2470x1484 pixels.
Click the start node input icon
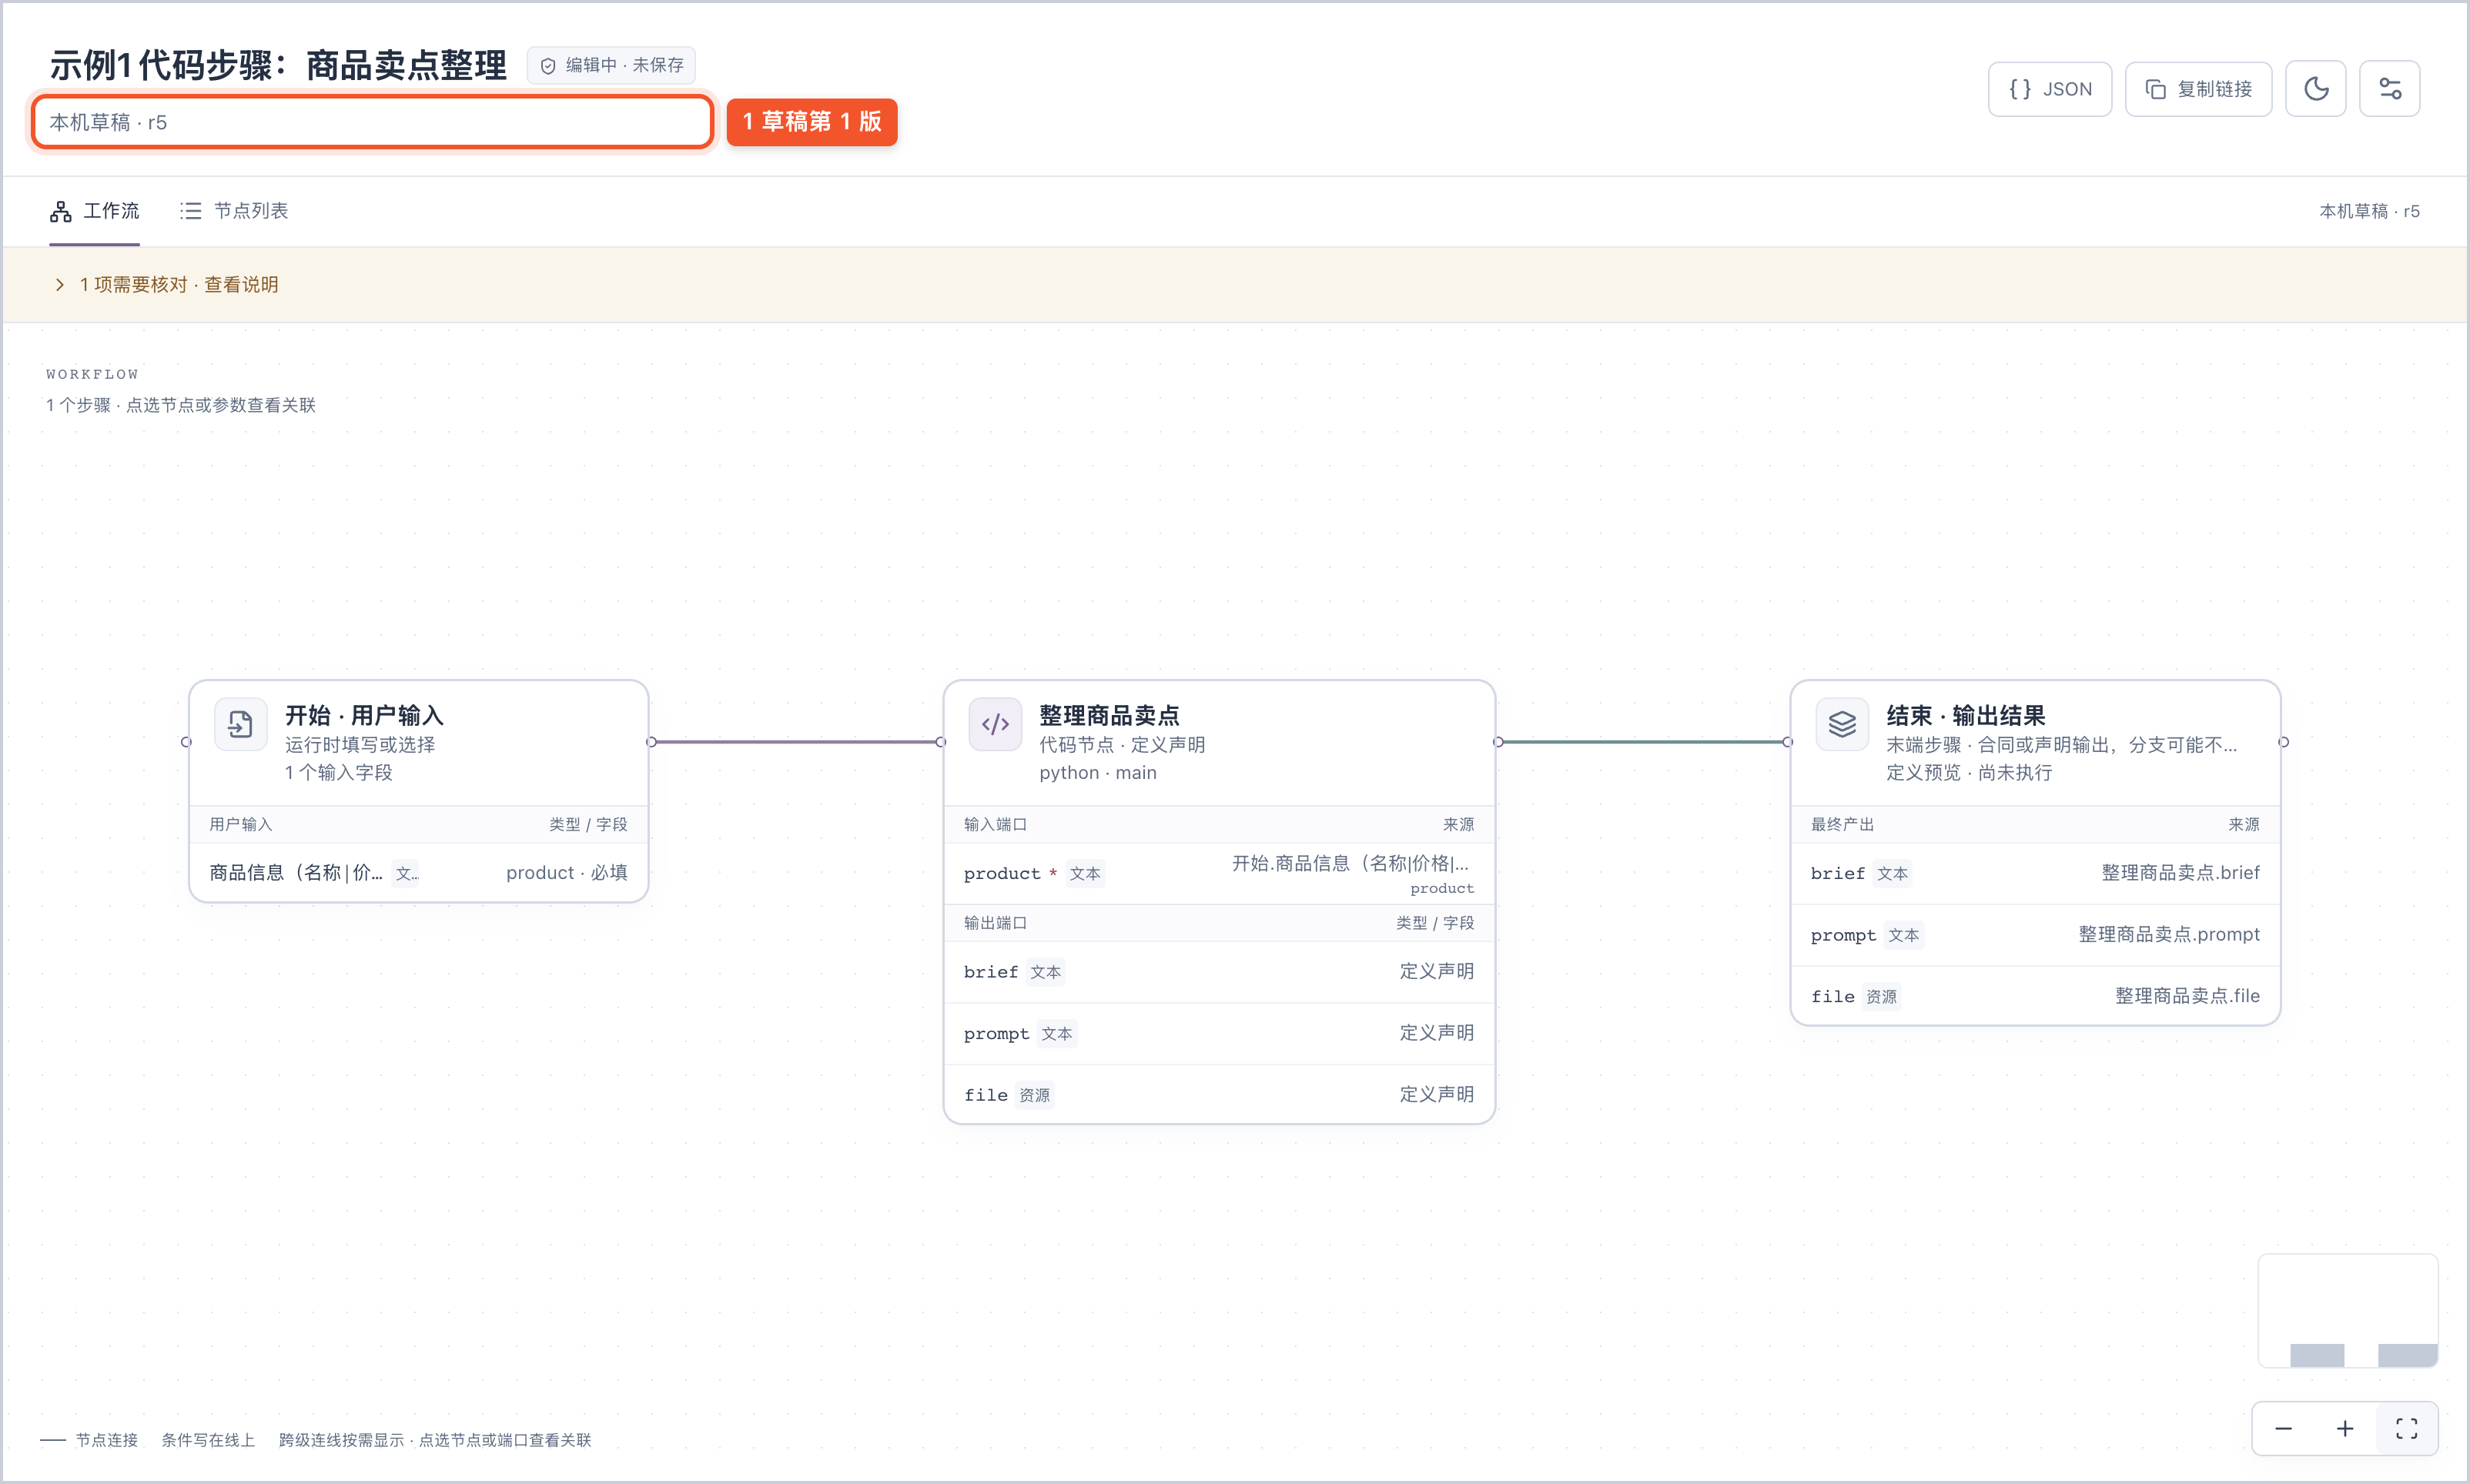[x=240, y=724]
